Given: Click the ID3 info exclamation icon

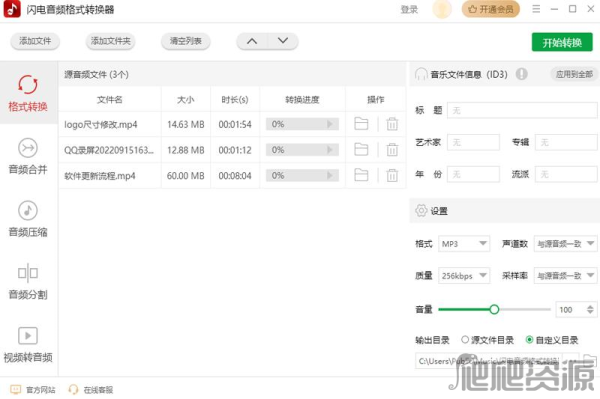Looking at the screenshot, I should [x=521, y=74].
